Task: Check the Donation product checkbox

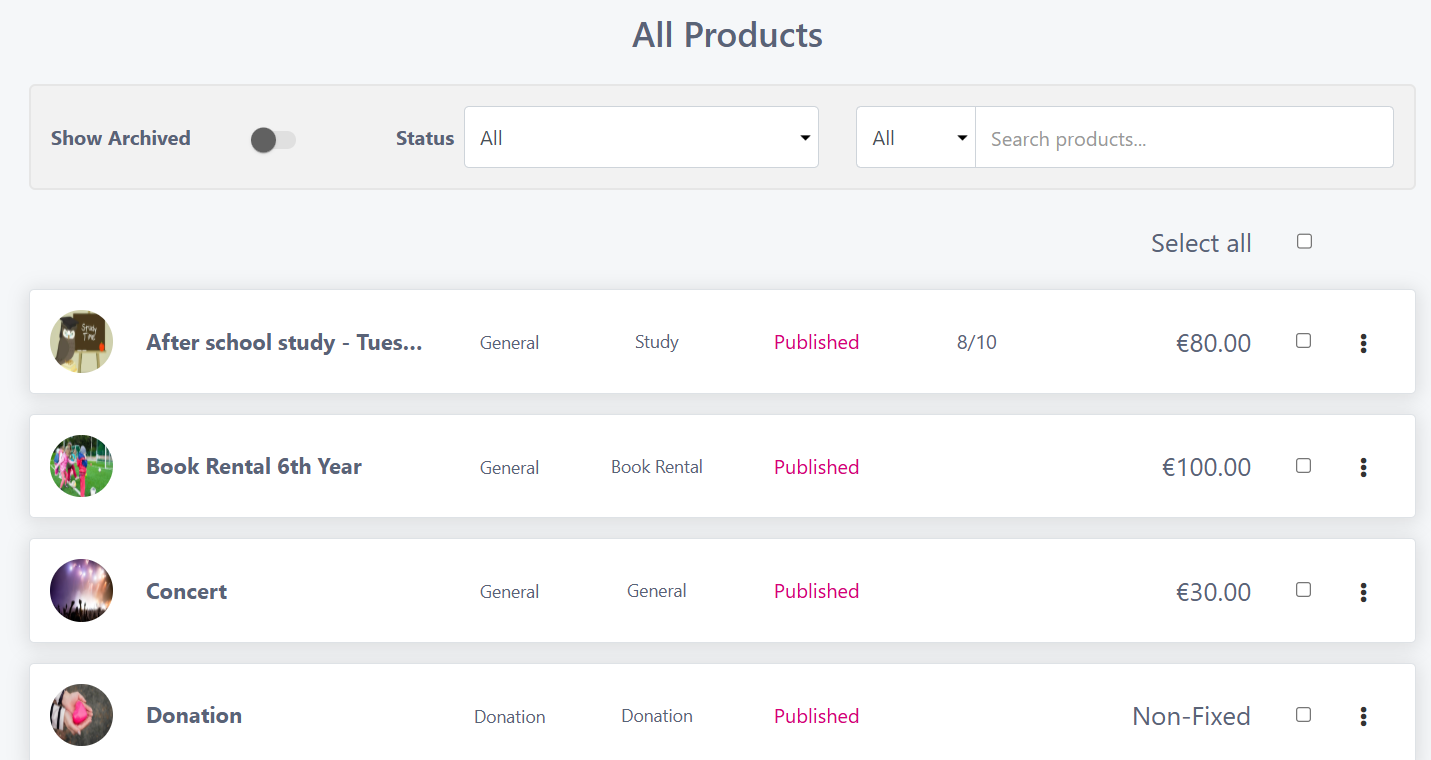Action: pyautogui.click(x=1303, y=715)
